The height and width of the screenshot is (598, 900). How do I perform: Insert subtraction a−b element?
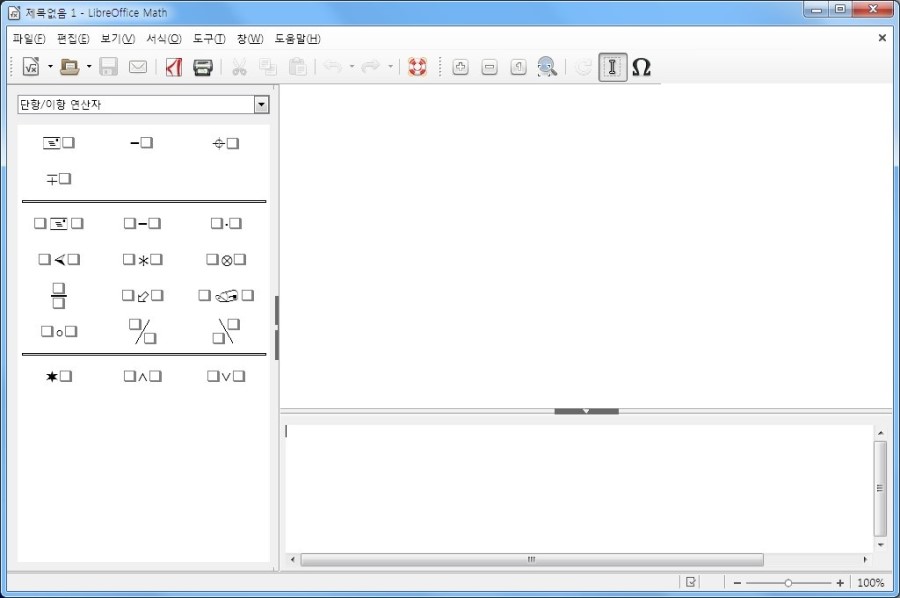coord(142,223)
